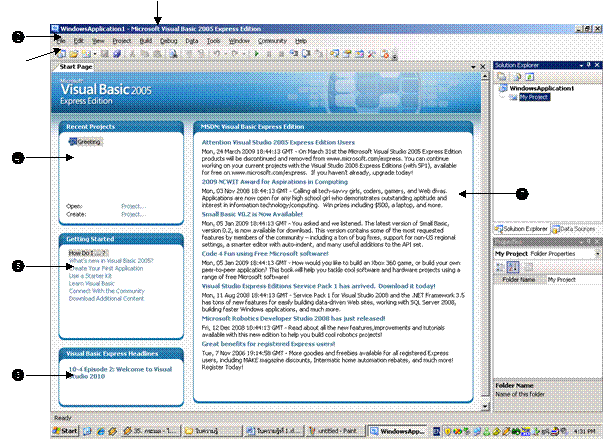The width and height of the screenshot is (603, 439).
Task: Click the Error List toolbar icon
Action: pyautogui.click(x=384, y=54)
